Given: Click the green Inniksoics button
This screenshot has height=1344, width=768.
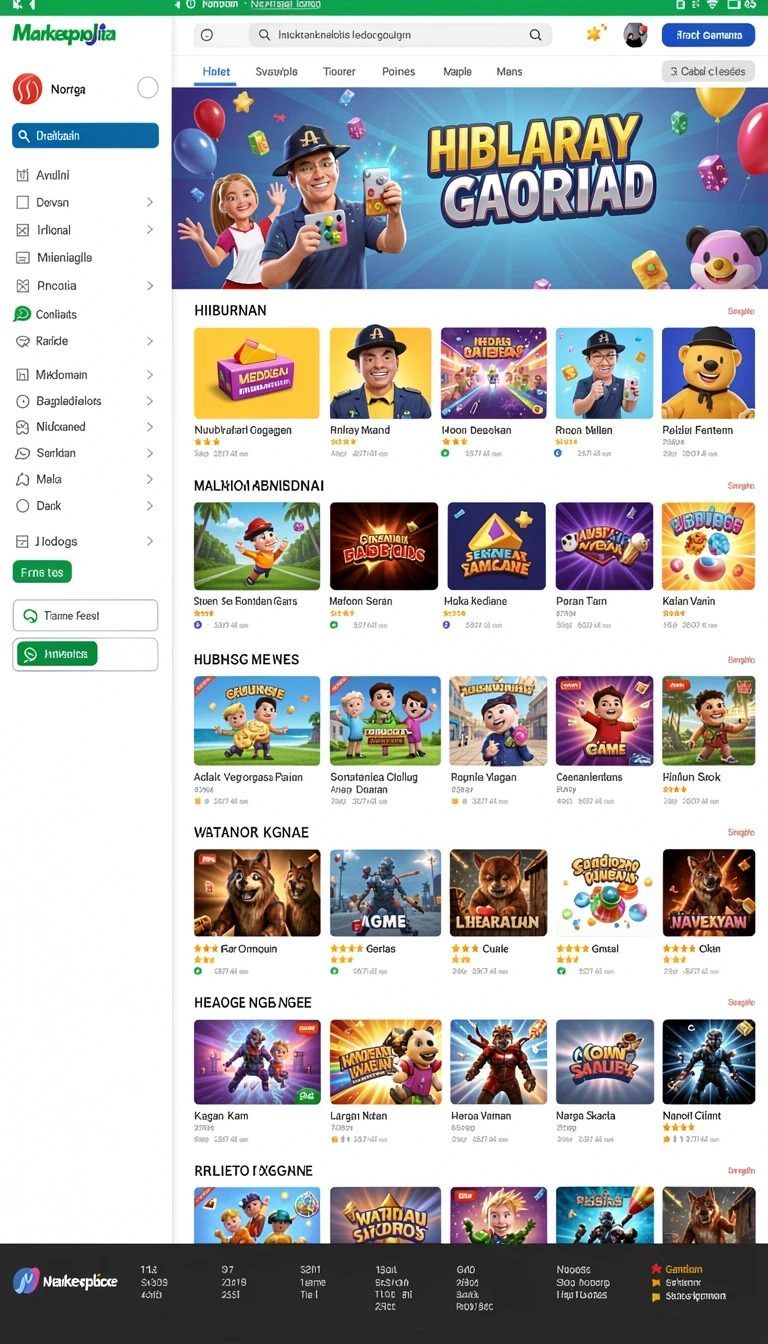Looking at the screenshot, I should (x=56, y=654).
